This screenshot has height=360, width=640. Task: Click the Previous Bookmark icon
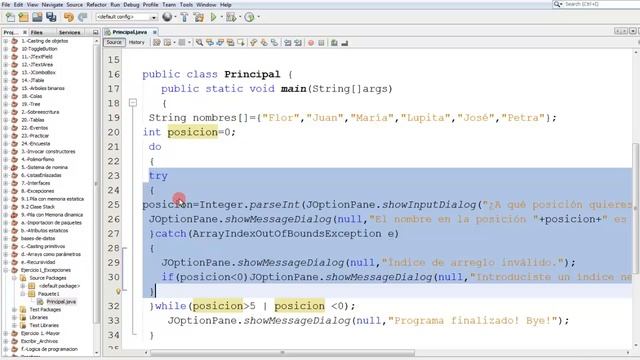tap(253, 42)
